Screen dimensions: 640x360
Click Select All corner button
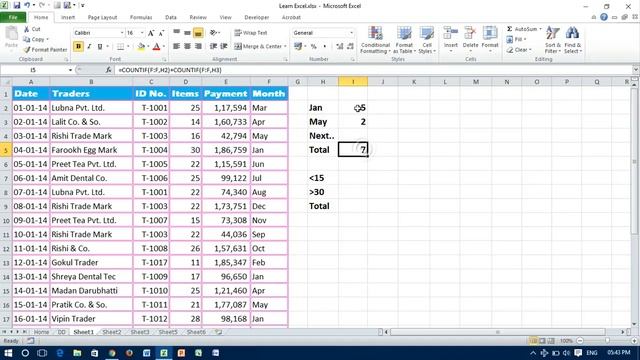(x=6, y=82)
